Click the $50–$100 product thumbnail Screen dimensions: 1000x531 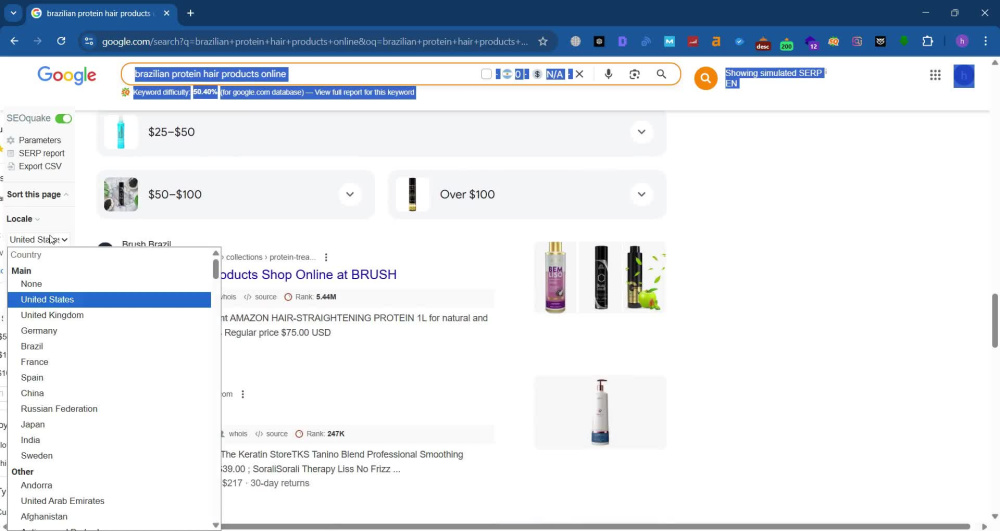click(x=121, y=194)
